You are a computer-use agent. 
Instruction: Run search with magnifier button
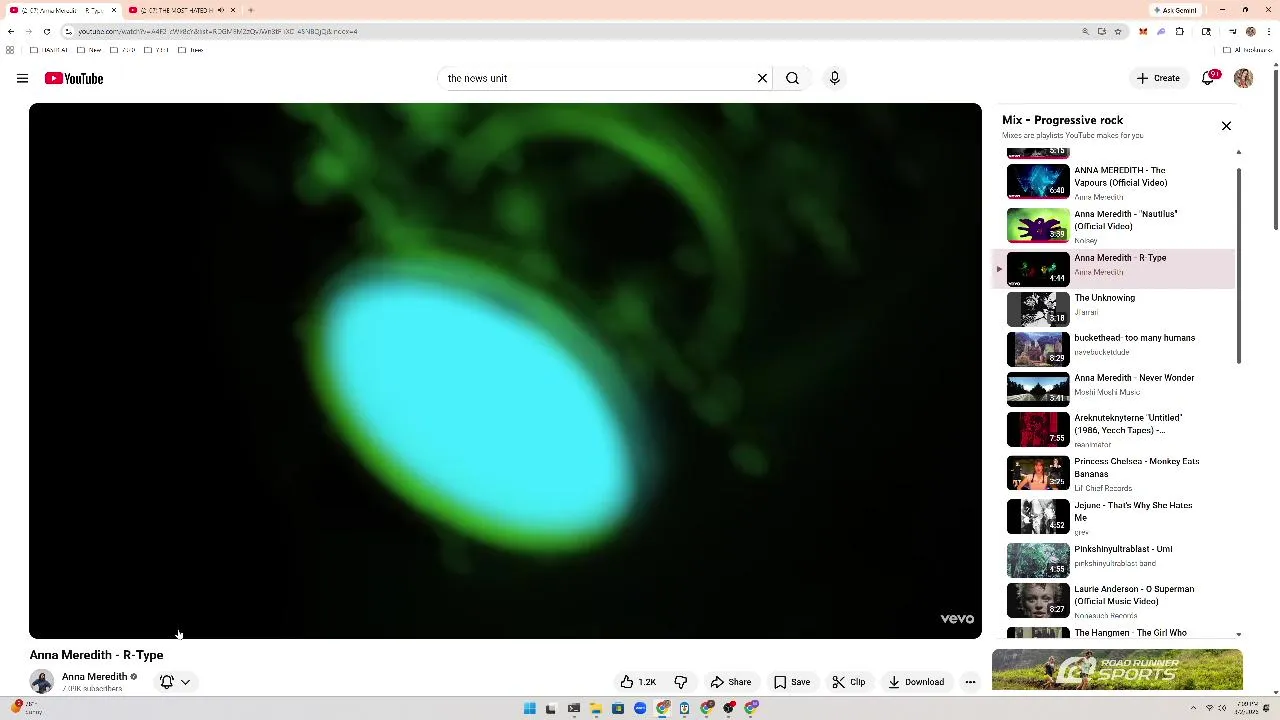tap(792, 78)
